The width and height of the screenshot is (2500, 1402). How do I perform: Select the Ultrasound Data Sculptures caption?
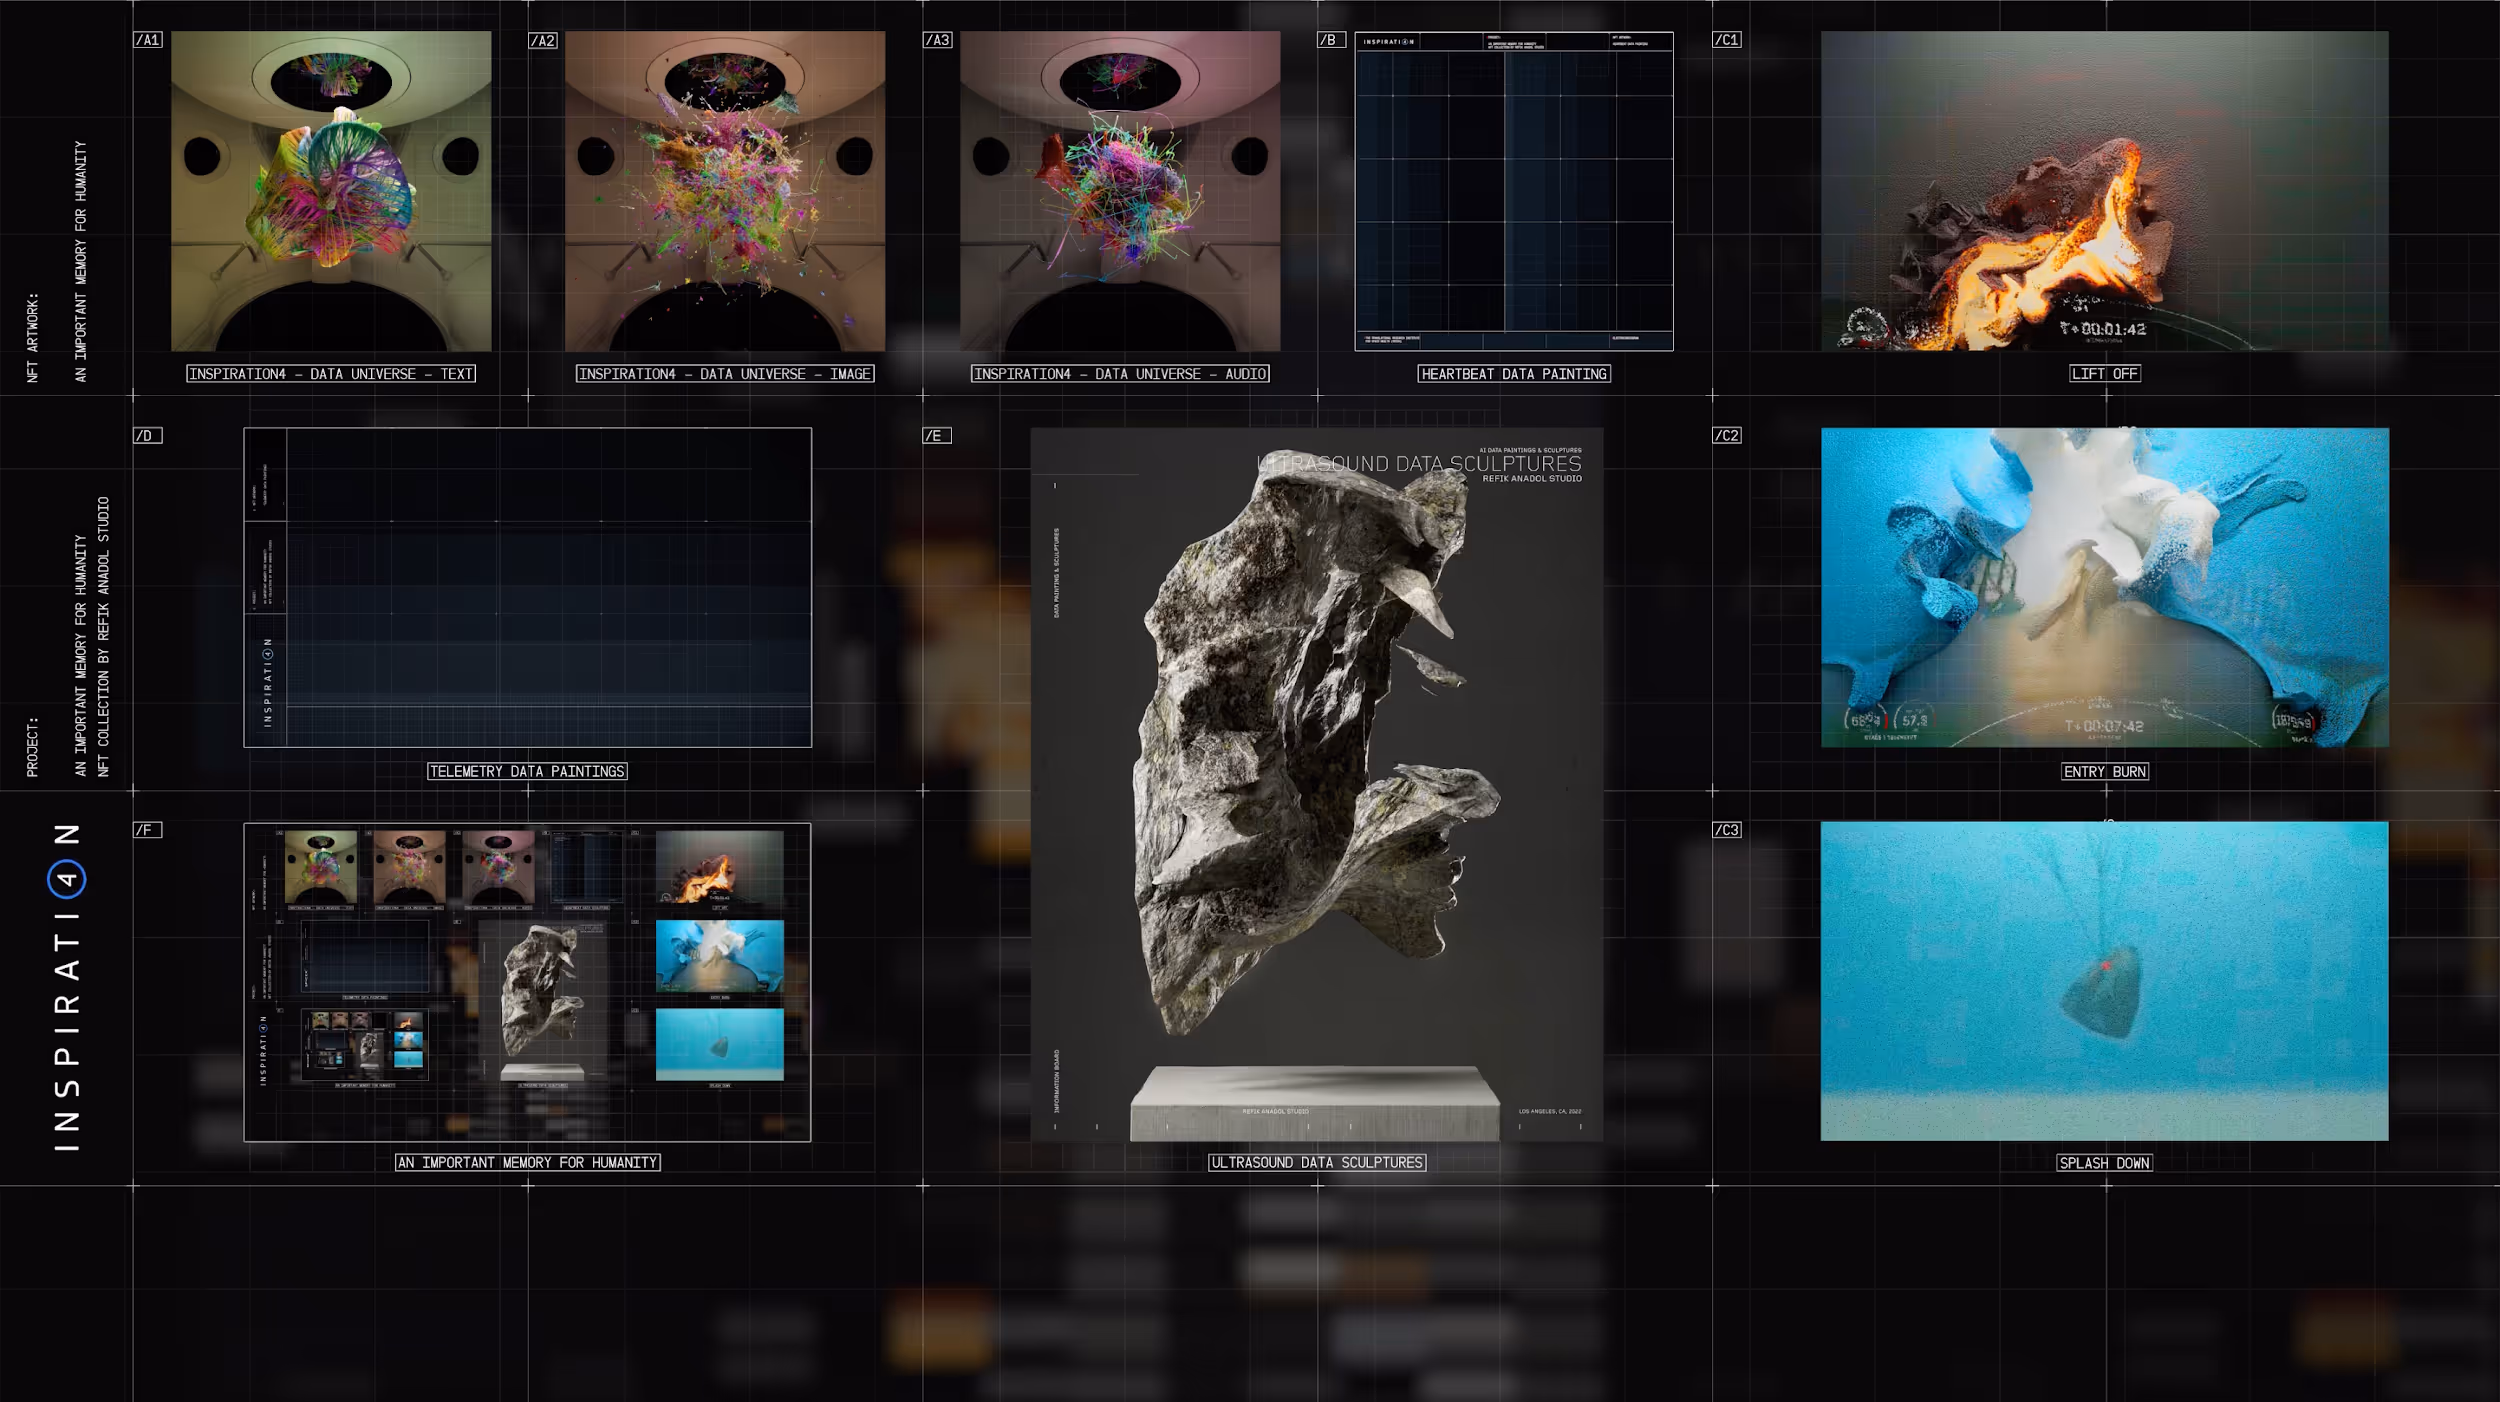[1317, 1163]
